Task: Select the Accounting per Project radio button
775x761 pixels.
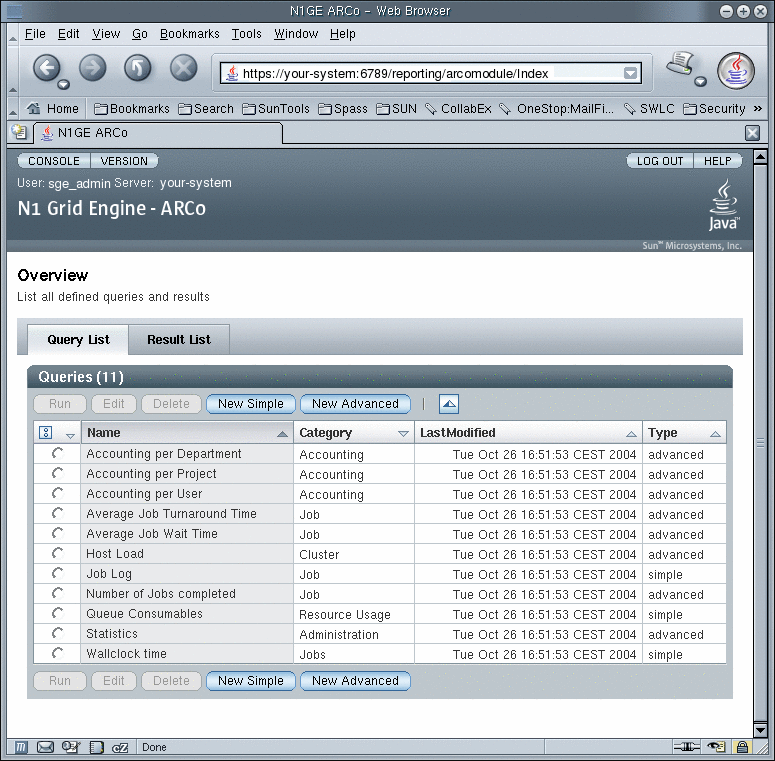Action: click(x=58, y=473)
